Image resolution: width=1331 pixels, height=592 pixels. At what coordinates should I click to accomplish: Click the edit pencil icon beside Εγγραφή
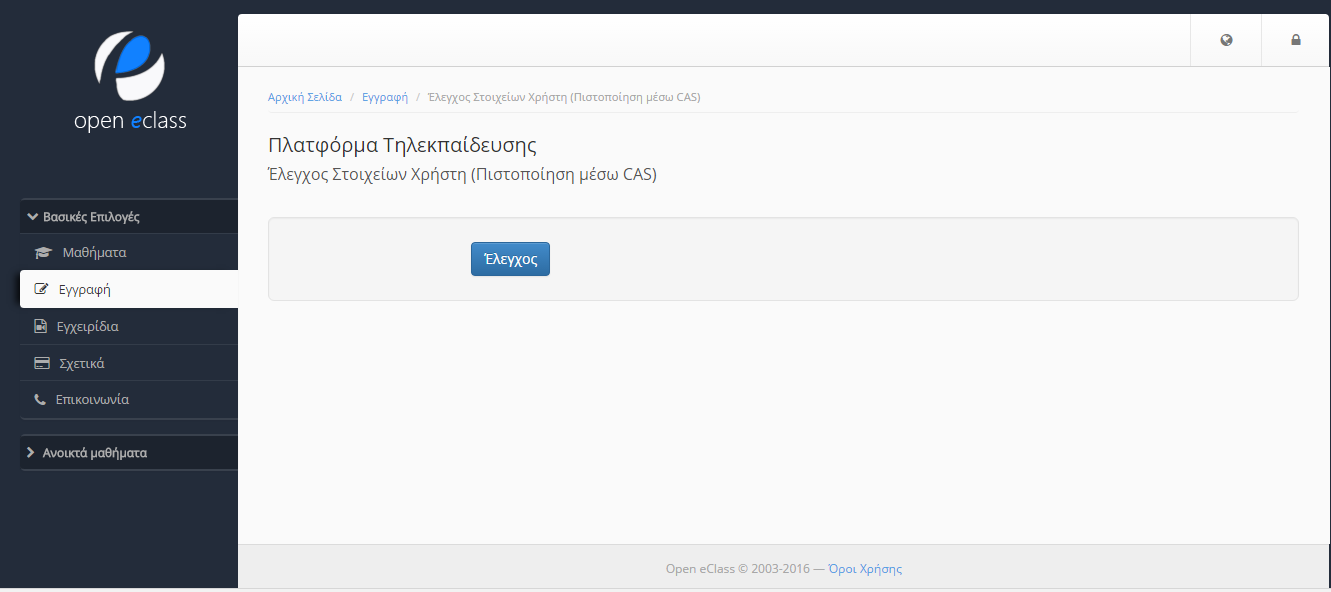click(41, 290)
